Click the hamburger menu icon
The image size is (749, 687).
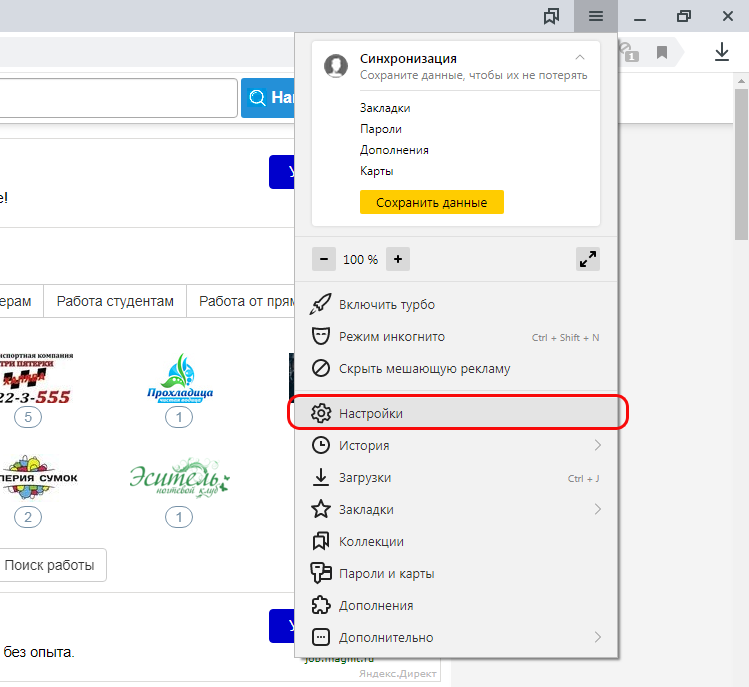(596, 16)
